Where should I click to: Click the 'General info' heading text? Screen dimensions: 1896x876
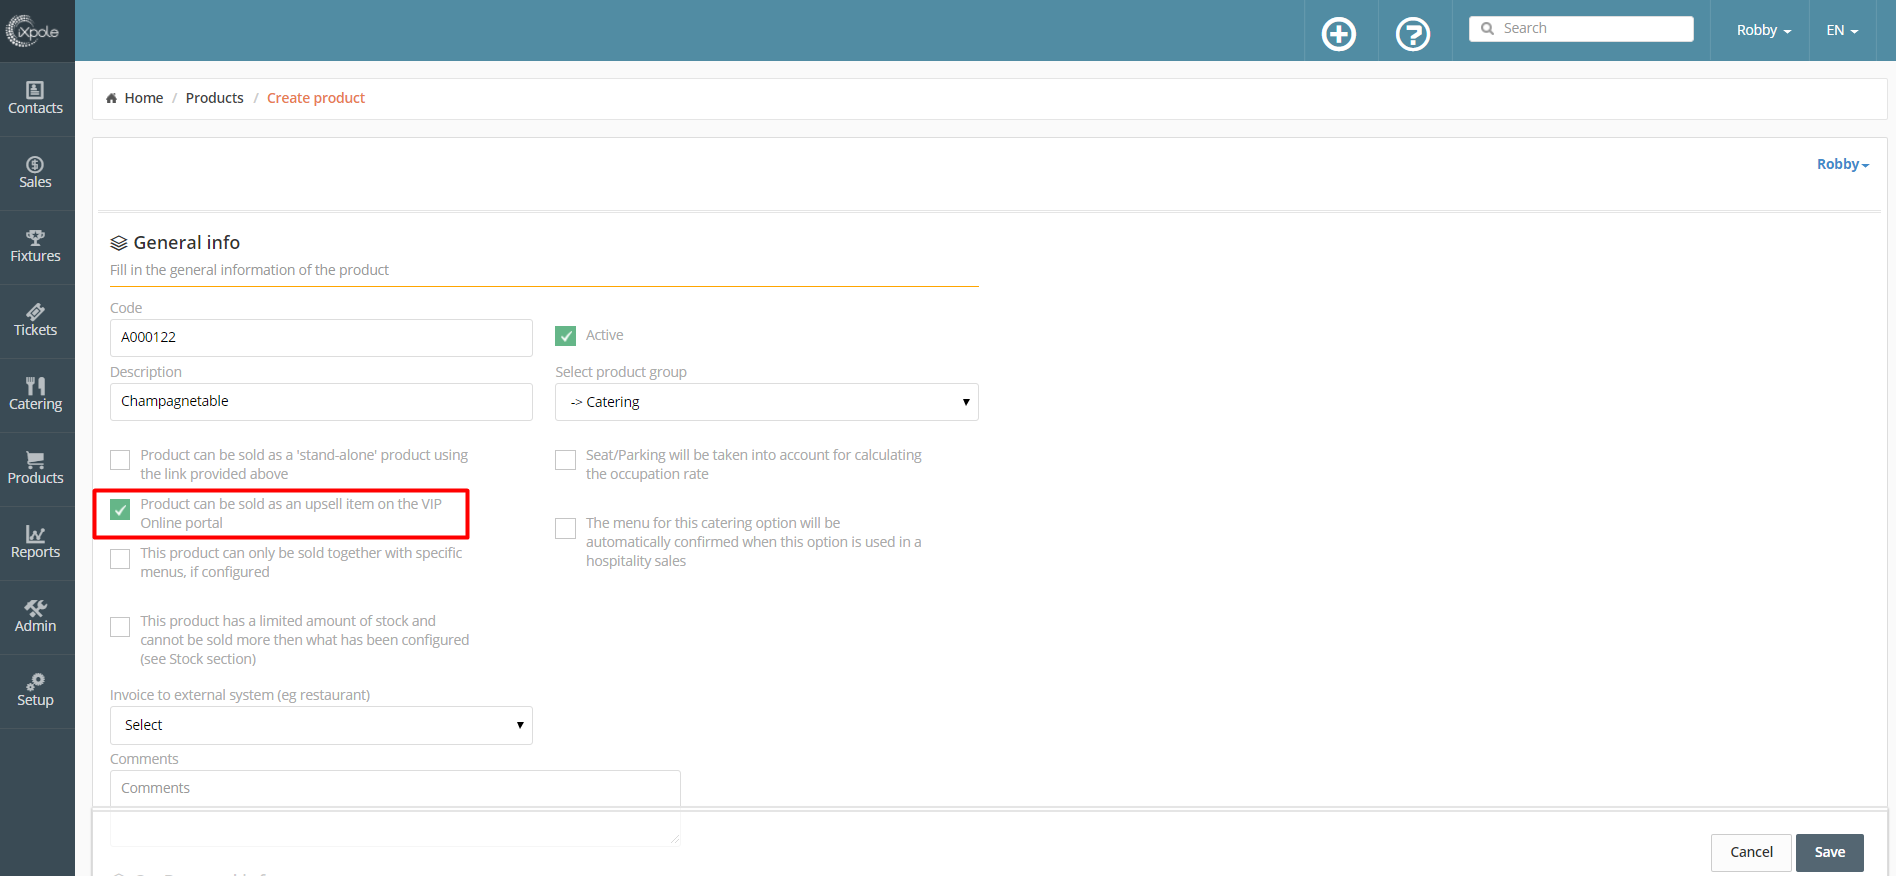[x=187, y=243]
